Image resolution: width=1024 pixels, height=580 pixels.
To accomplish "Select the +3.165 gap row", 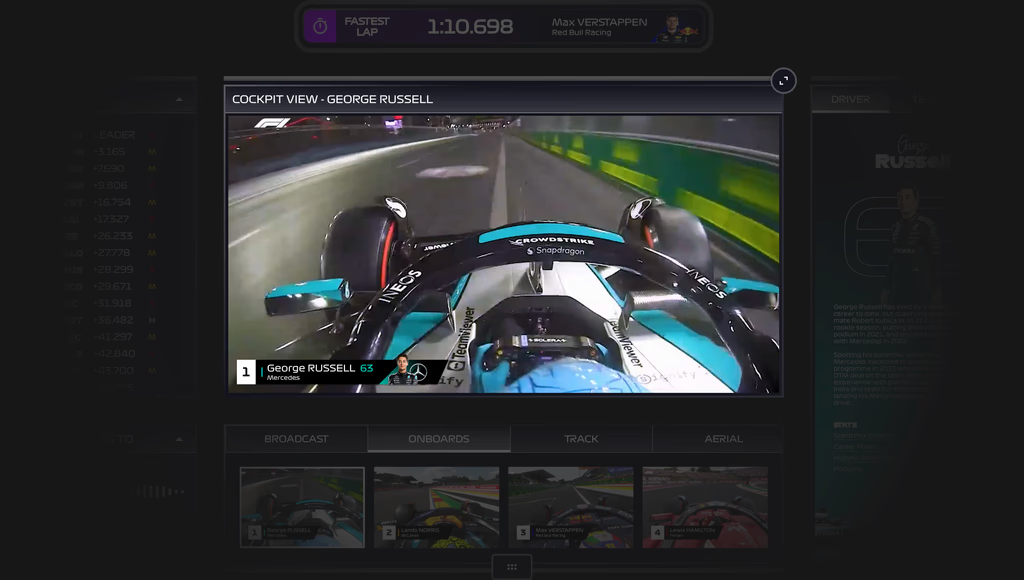I will [113, 152].
